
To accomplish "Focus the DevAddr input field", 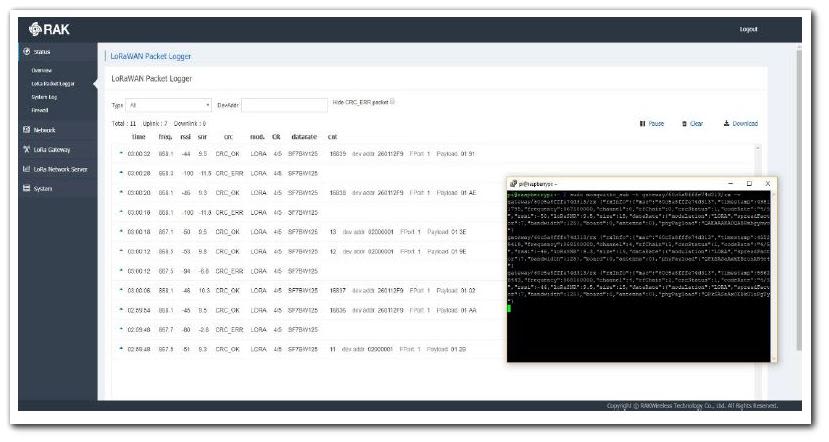I will click(284, 105).
